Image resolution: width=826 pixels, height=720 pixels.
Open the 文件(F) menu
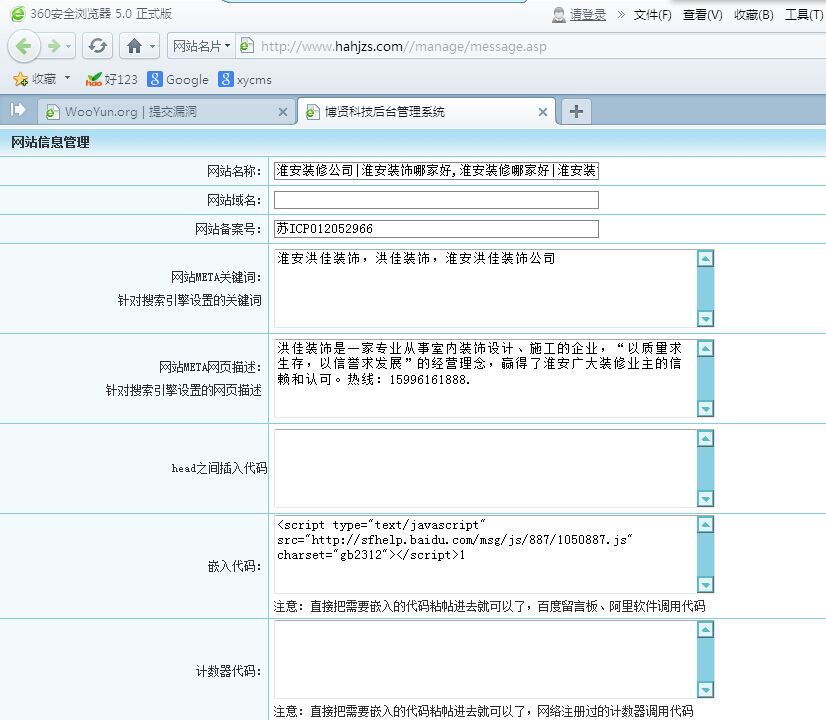[x=652, y=15]
